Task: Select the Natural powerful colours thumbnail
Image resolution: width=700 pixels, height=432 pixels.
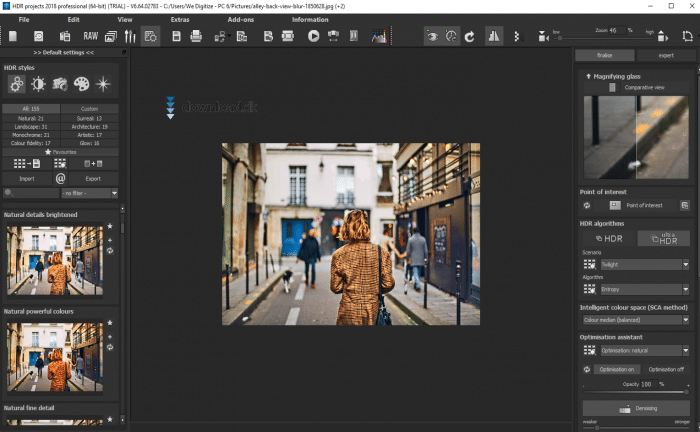Action: tap(55, 357)
